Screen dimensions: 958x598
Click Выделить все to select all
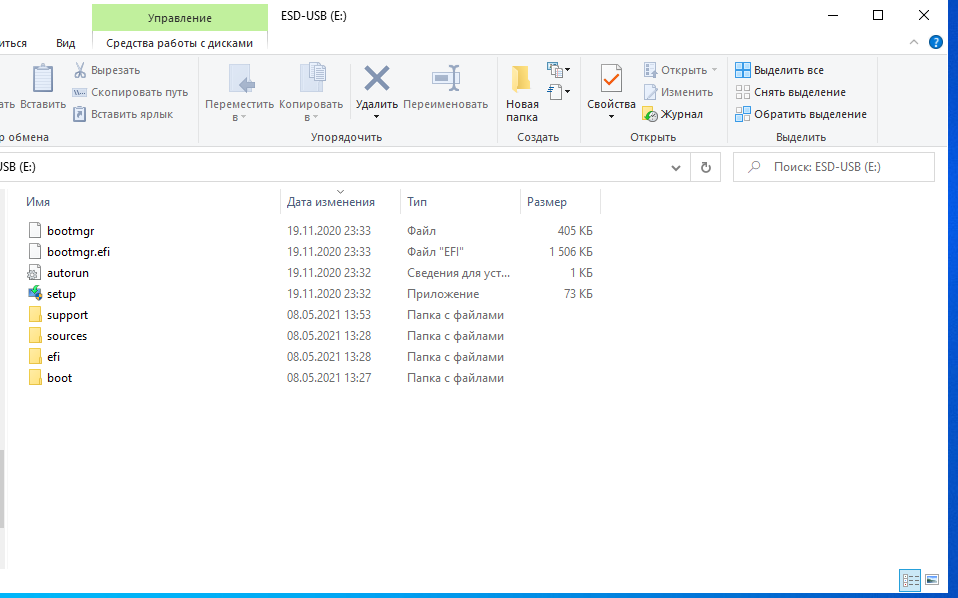click(780, 70)
